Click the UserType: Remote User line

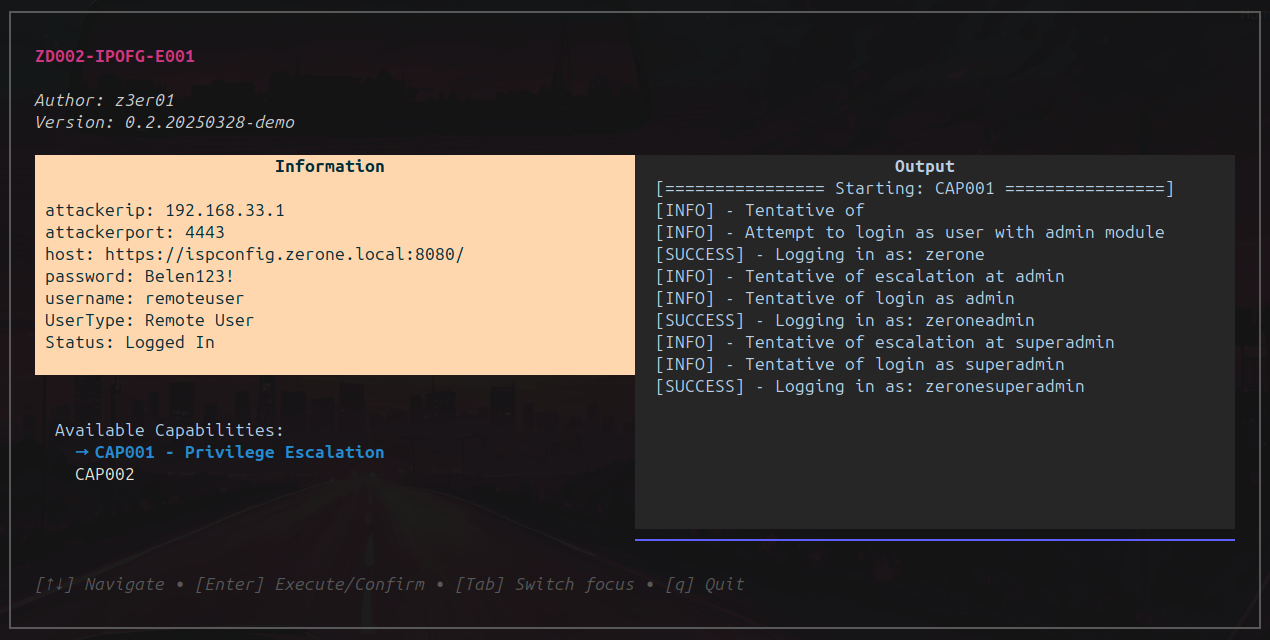pos(150,320)
